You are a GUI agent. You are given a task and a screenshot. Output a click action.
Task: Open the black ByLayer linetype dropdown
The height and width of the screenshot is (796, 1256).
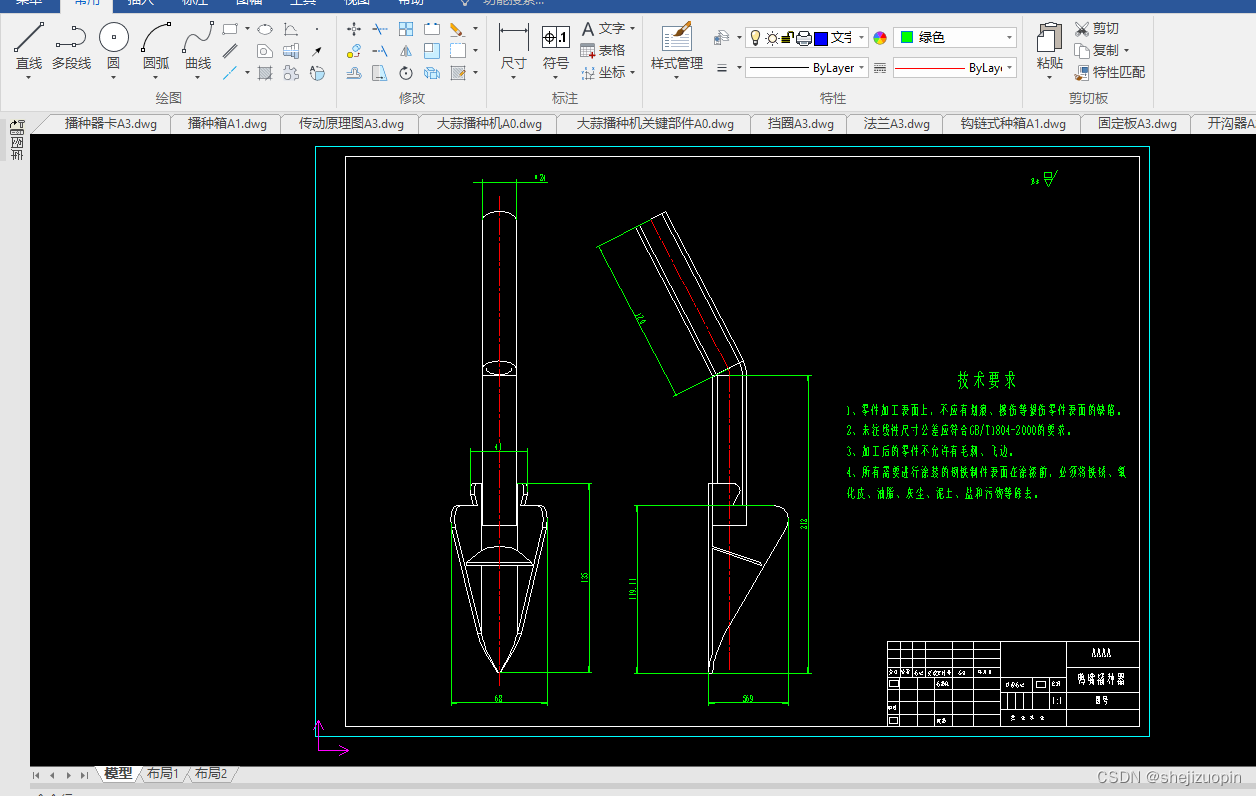[x=862, y=68]
